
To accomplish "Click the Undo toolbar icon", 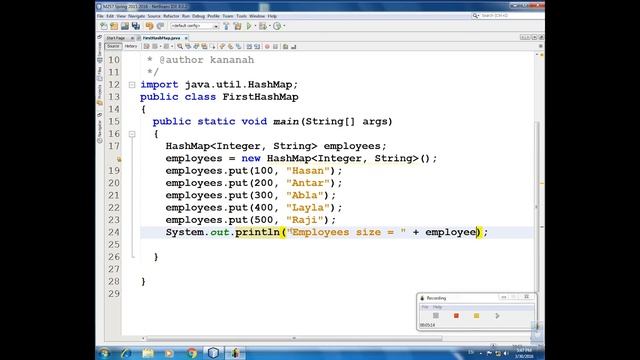I will click(149, 26).
